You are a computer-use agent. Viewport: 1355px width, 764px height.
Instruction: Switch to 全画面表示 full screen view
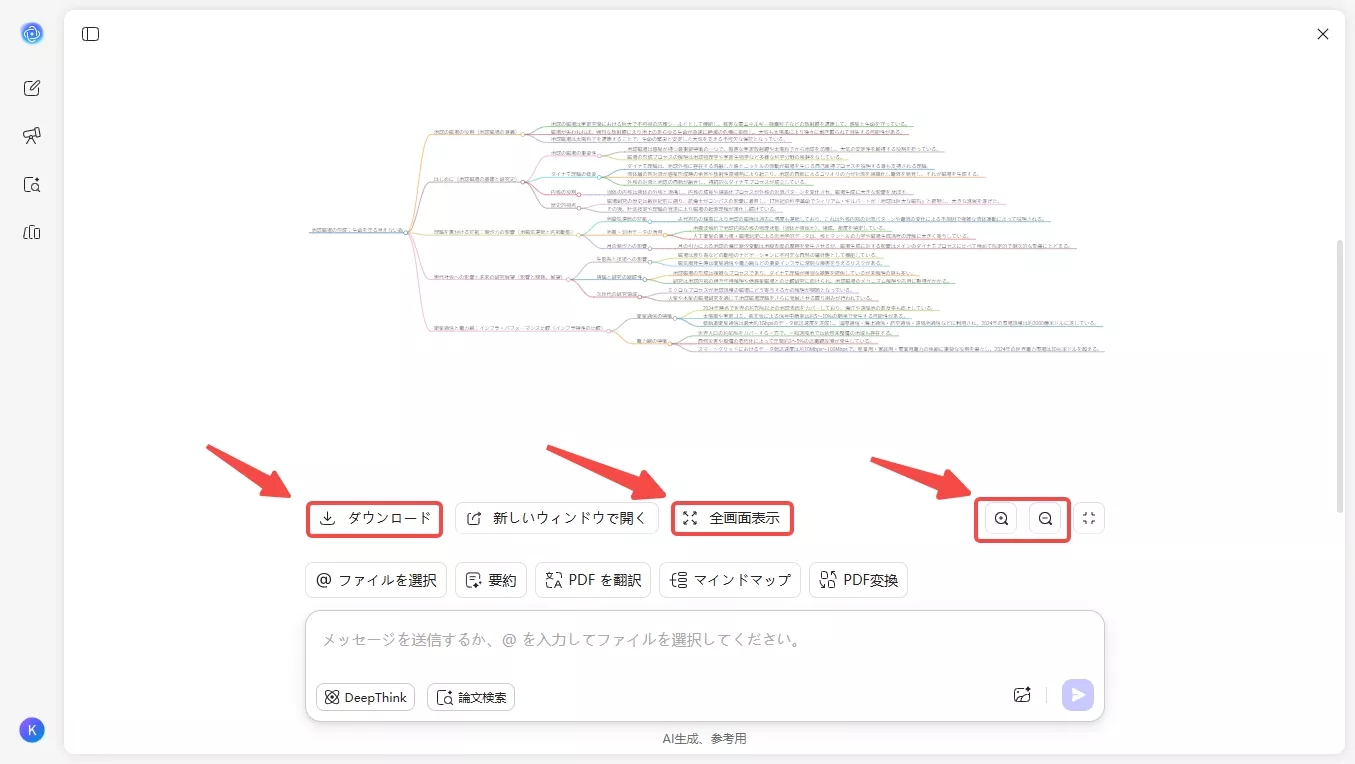(x=732, y=518)
